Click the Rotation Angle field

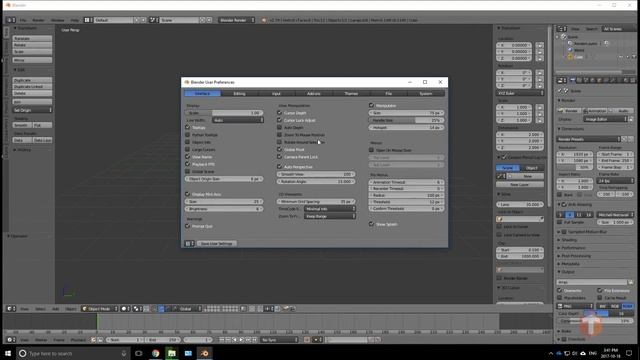coord(316,181)
